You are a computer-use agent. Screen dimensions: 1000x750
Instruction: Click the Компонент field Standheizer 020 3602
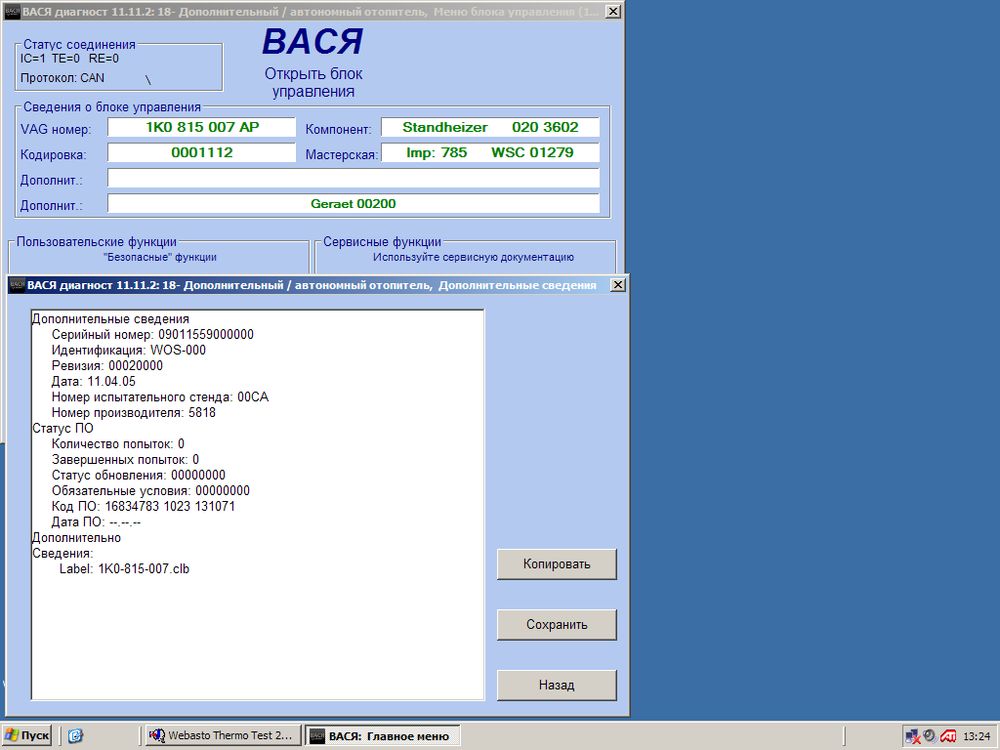[490, 127]
